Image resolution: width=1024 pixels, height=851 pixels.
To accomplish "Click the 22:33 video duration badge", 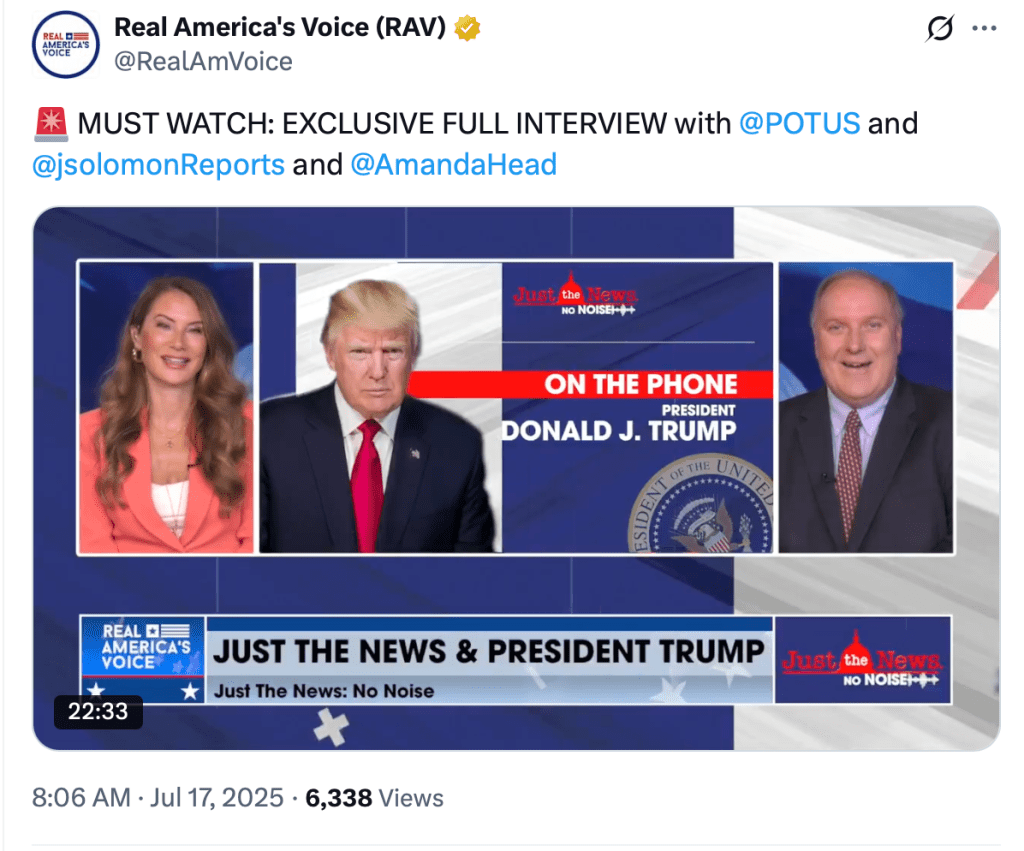I will tap(98, 712).
